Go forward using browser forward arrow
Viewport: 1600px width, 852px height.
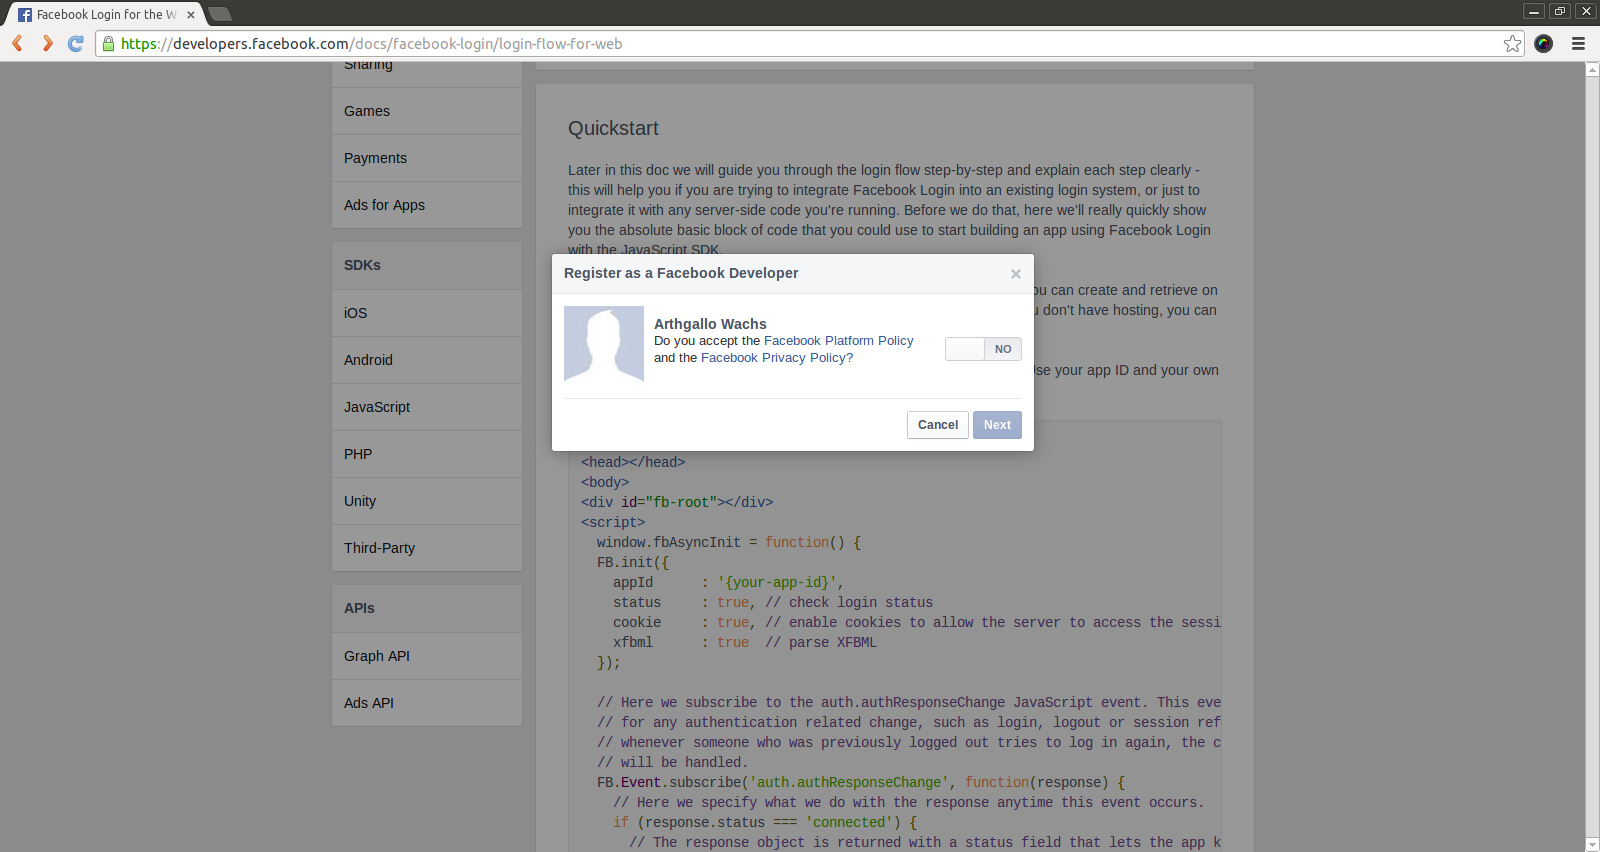click(47, 43)
